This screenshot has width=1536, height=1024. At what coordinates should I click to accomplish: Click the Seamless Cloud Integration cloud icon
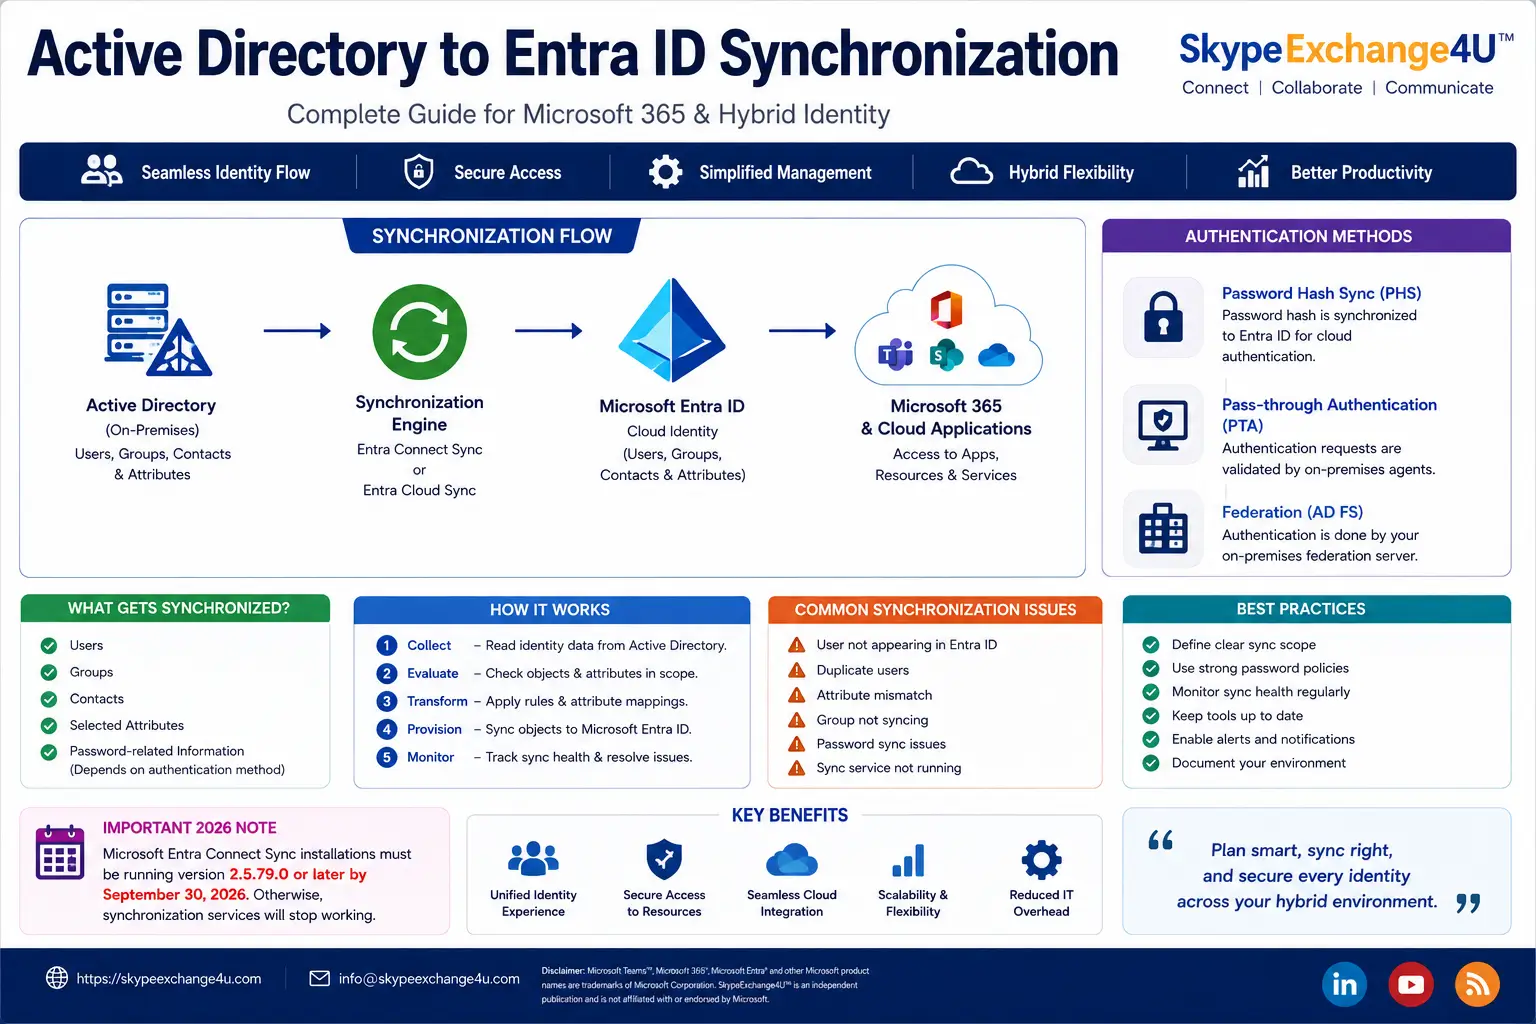[792, 860]
